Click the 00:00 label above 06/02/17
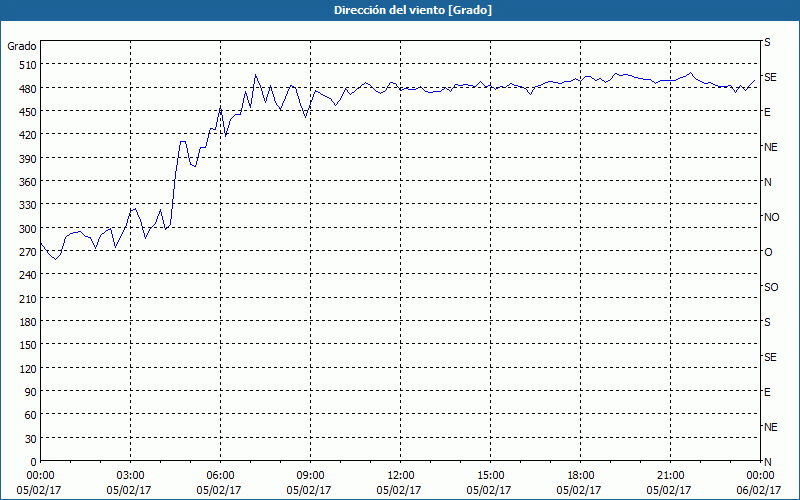This screenshot has width=800, height=500. click(760, 476)
